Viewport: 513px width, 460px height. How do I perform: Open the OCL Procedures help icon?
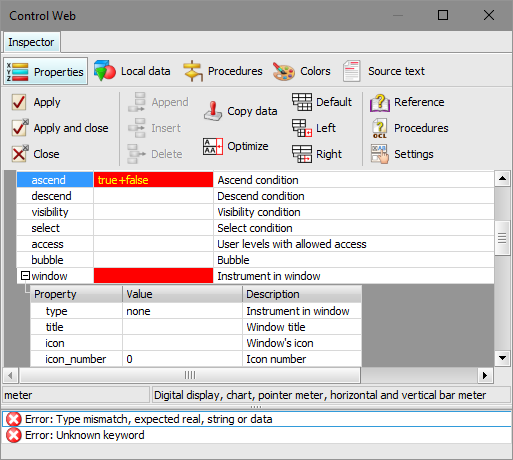click(380, 128)
